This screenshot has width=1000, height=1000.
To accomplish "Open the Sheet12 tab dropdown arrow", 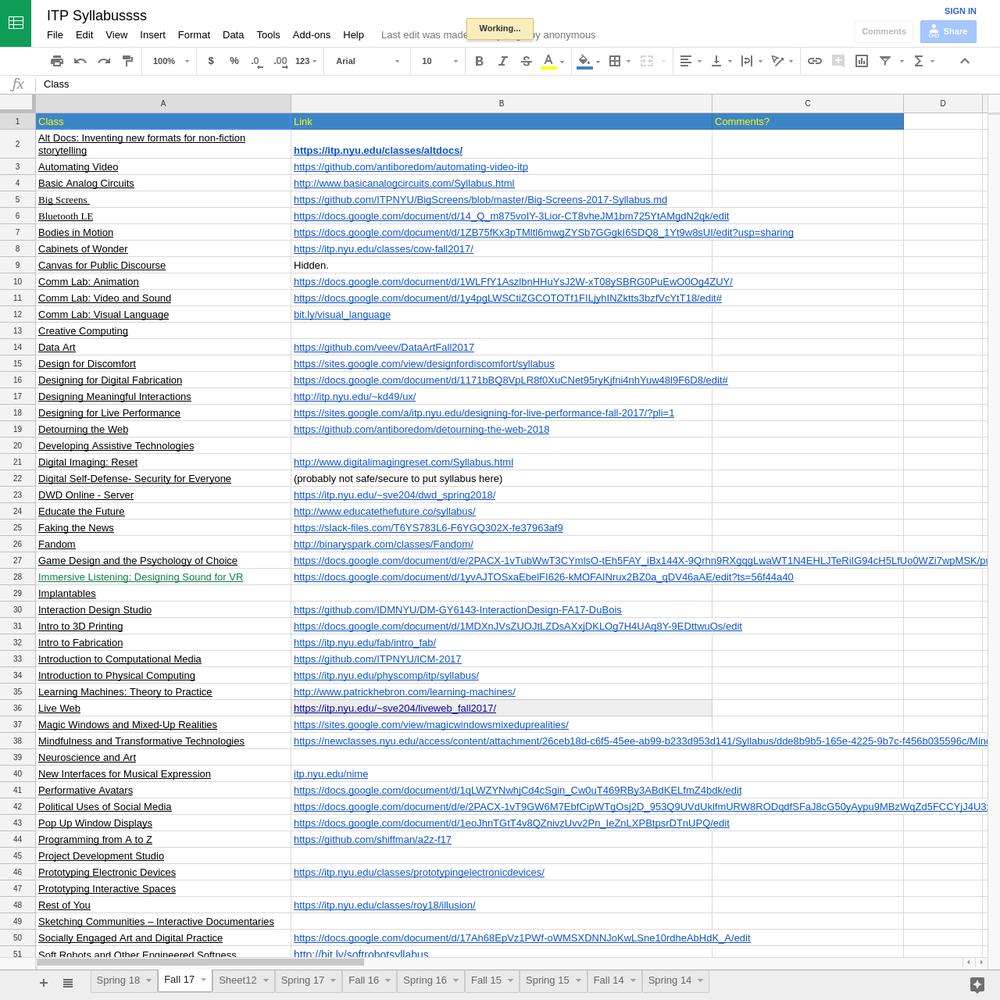I will coord(265,980).
